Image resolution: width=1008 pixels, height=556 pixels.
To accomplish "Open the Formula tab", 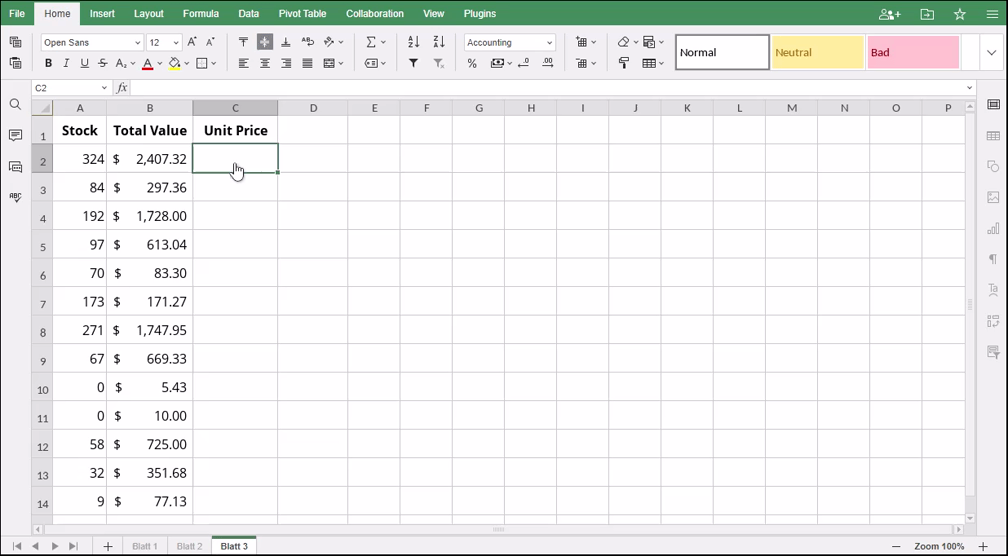I will coord(200,14).
